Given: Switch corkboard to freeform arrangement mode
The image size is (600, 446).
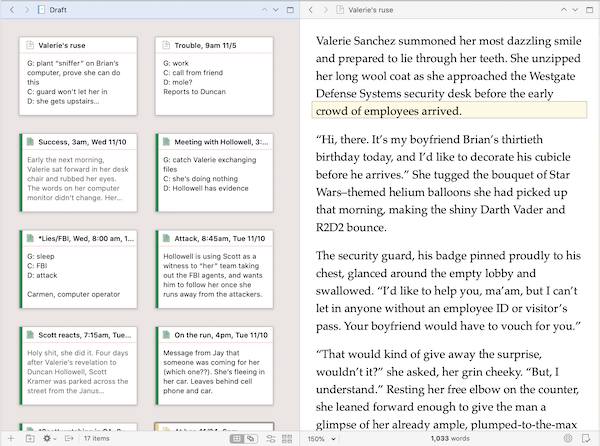Looking at the screenshot, I should pos(251,439).
